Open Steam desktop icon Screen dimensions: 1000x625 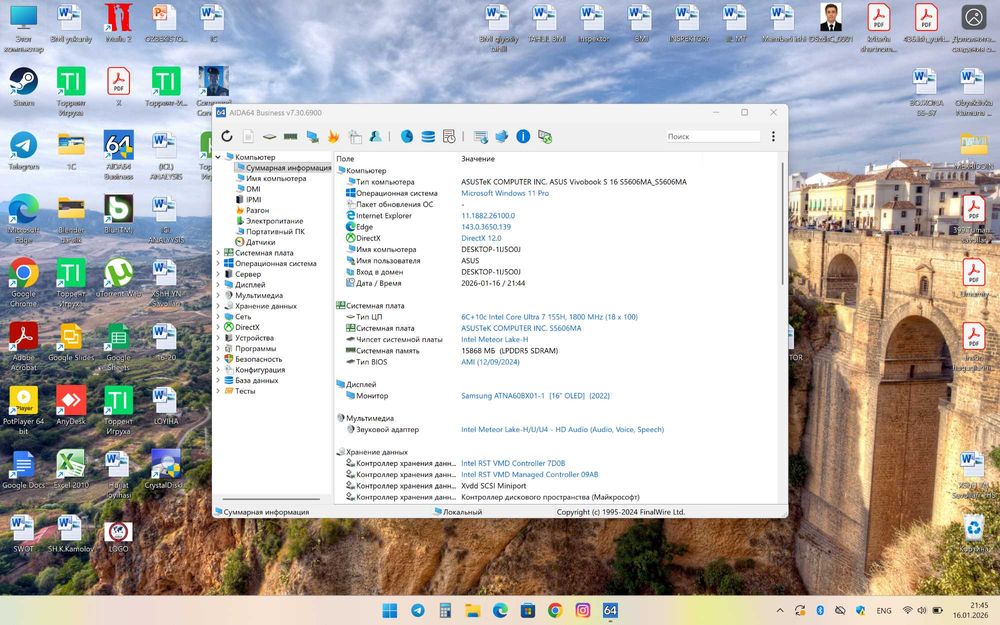pyautogui.click(x=24, y=87)
